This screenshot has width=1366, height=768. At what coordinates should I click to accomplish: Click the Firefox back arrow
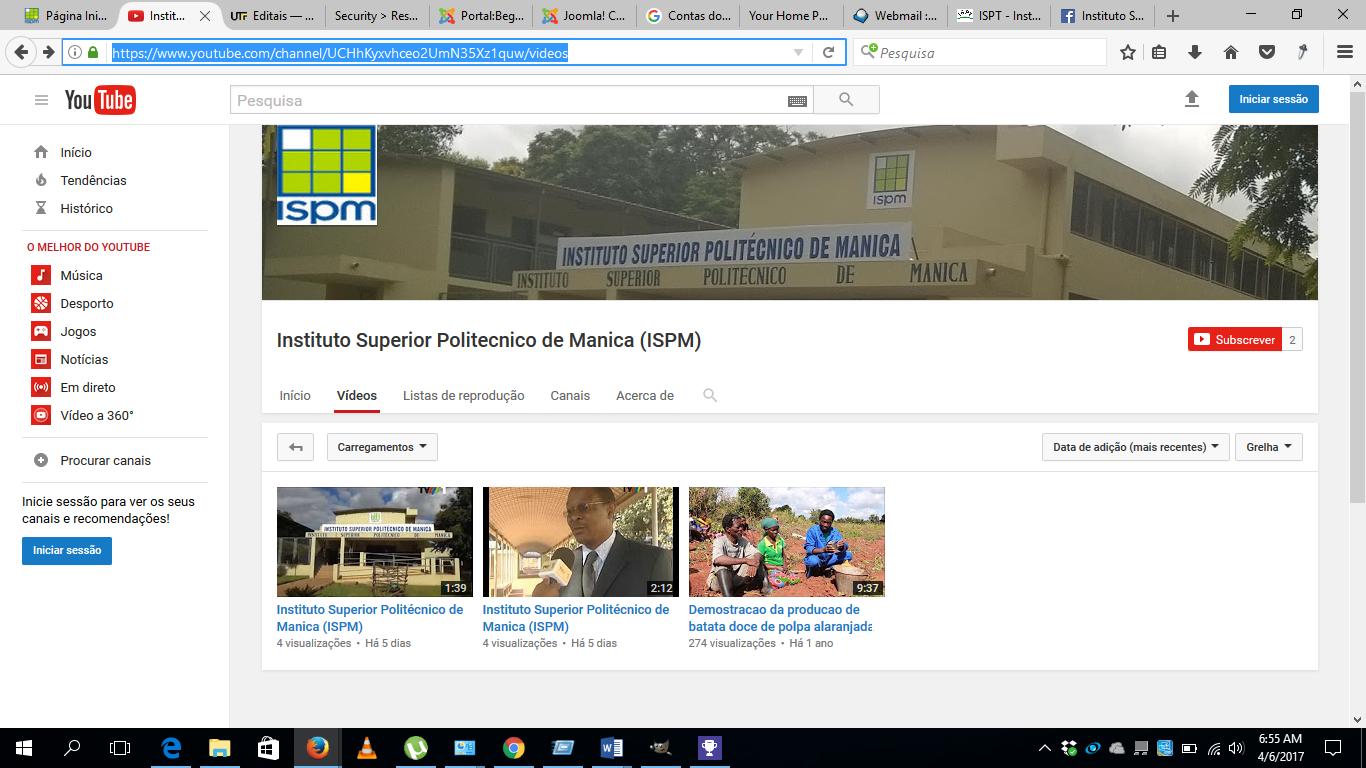point(23,52)
